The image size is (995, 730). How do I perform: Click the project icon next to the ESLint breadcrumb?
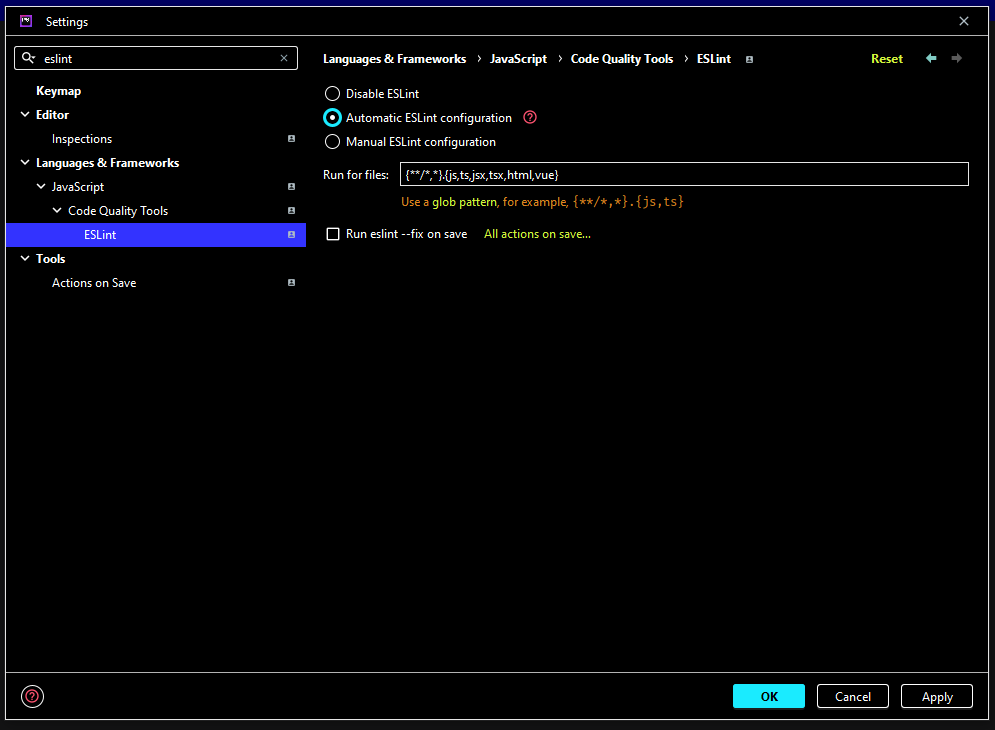pos(749,60)
